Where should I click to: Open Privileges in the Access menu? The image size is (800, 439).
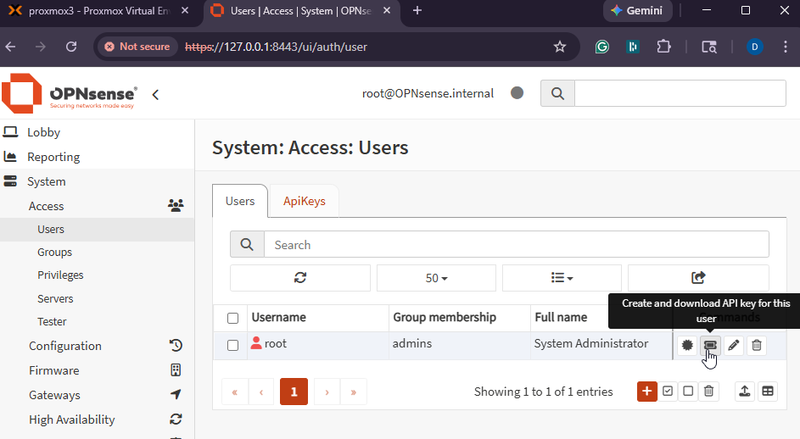tap(97, 275)
